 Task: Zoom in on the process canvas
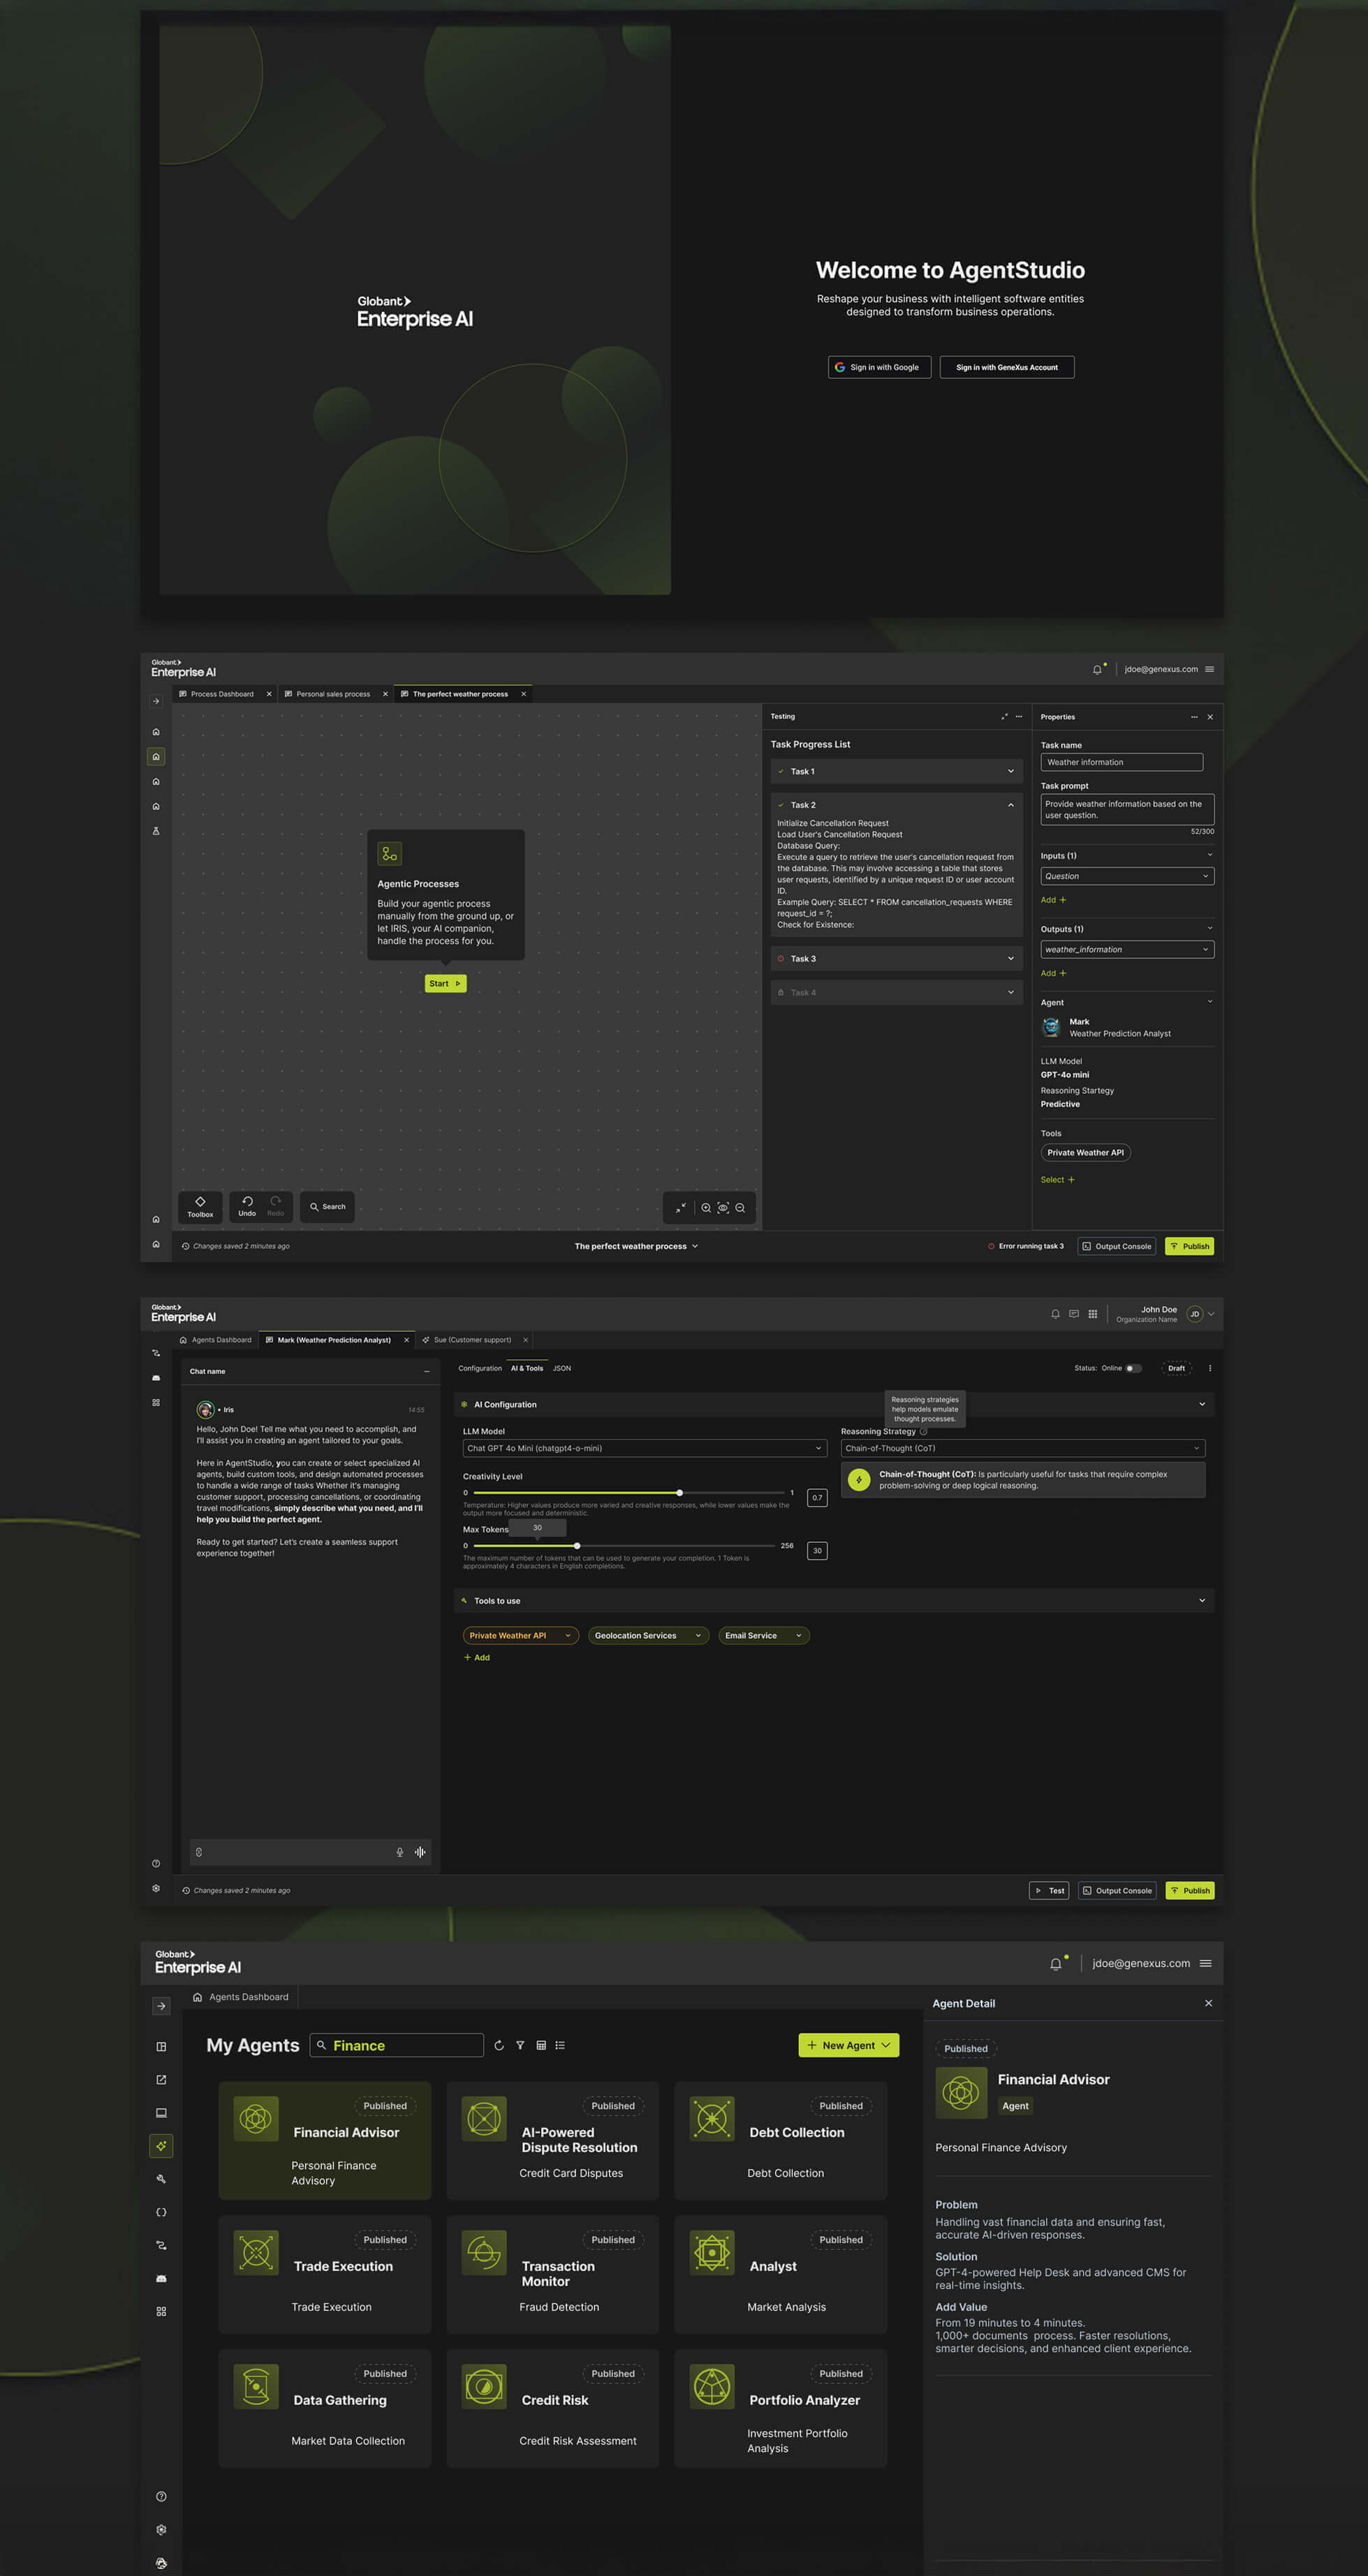[x=706, y=1208]
